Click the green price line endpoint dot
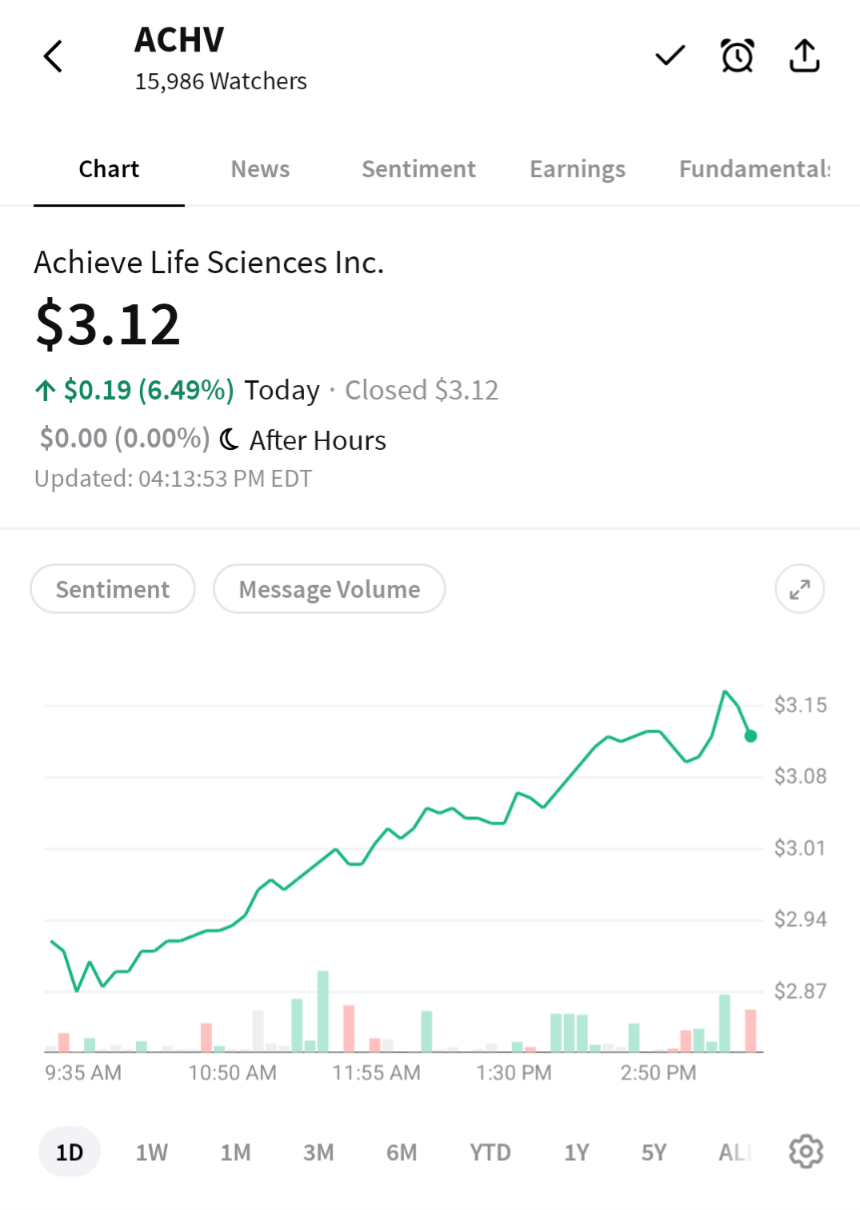This screenshot has width=860, height=1210. coord(751,736)
